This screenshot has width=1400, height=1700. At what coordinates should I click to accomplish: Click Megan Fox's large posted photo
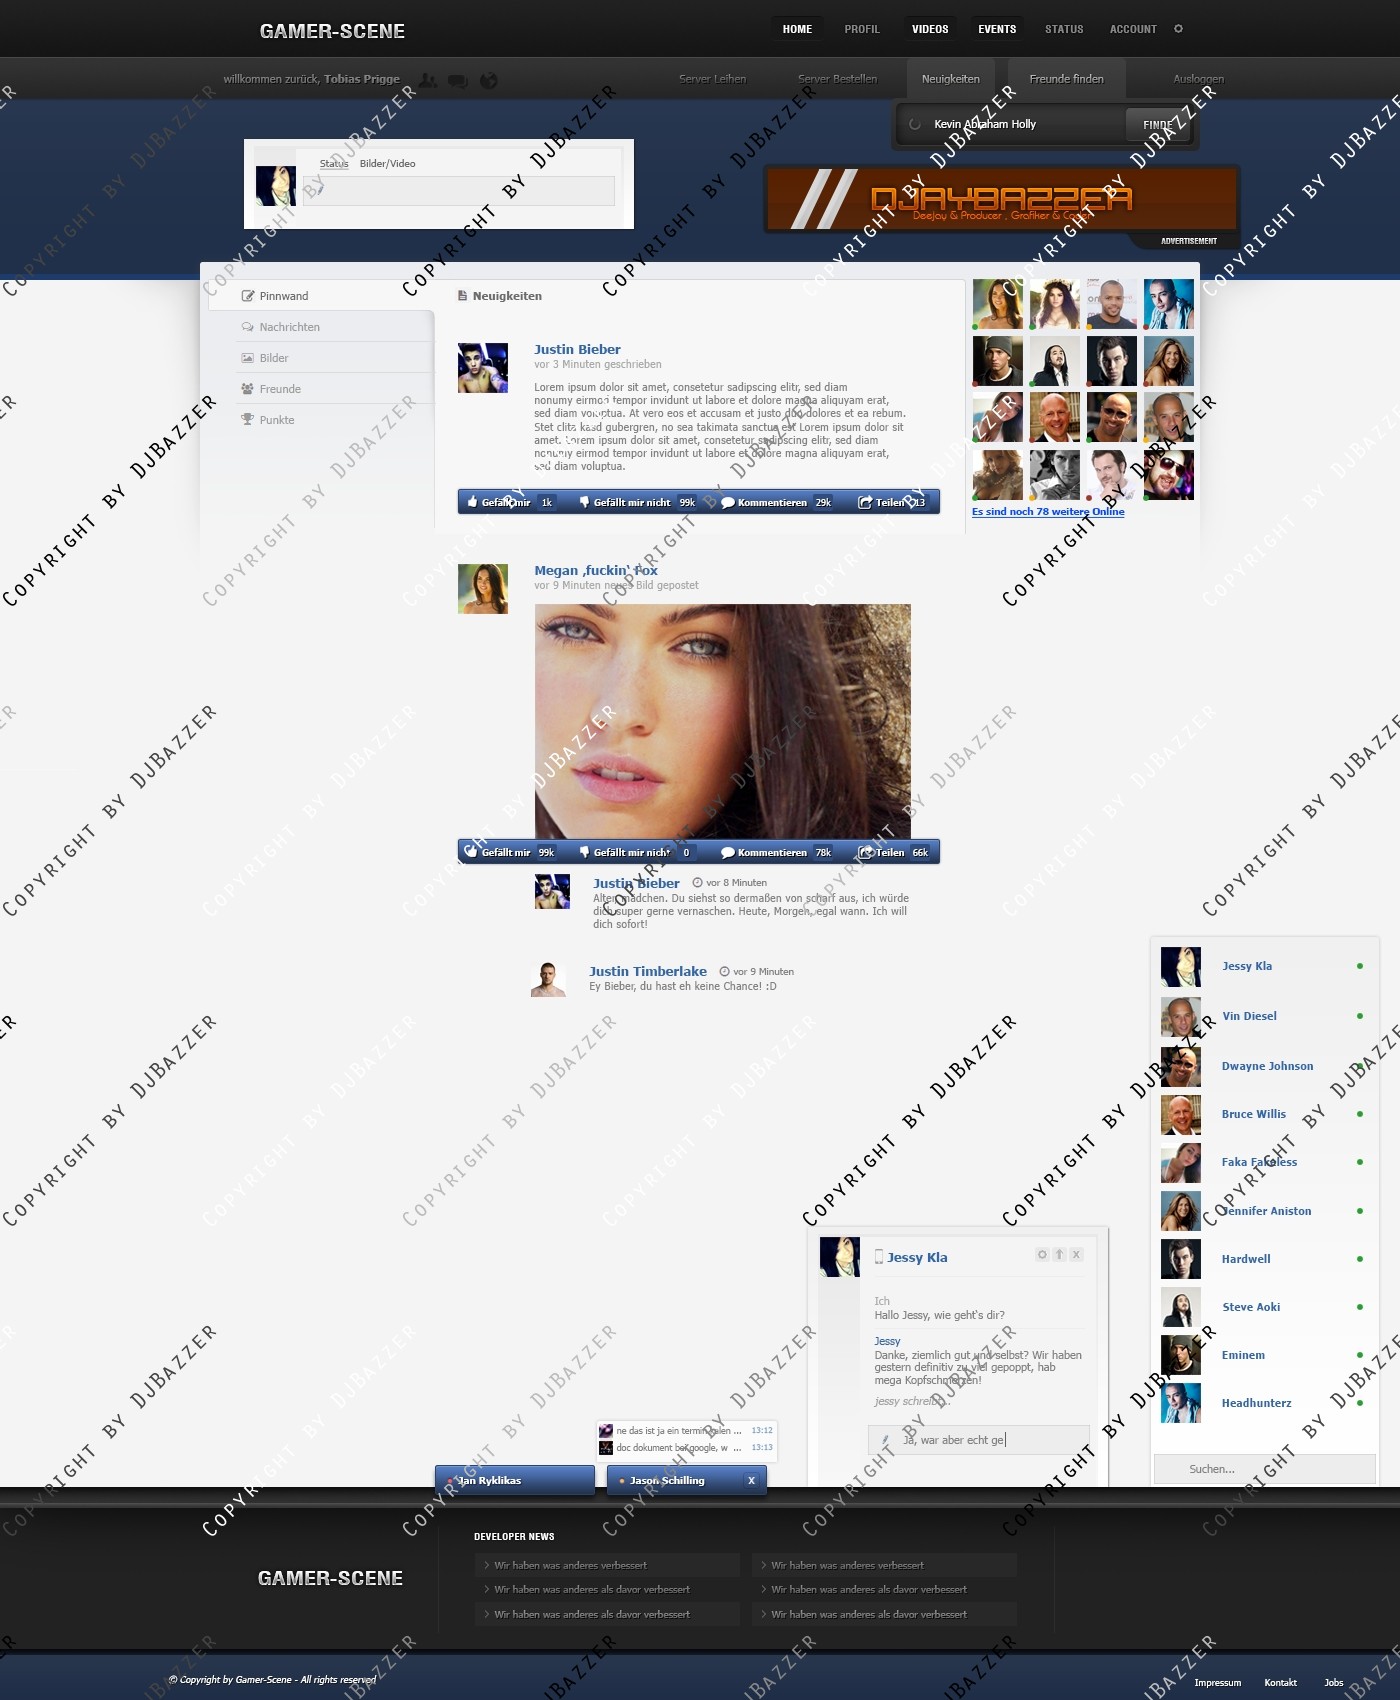(723, 721)
